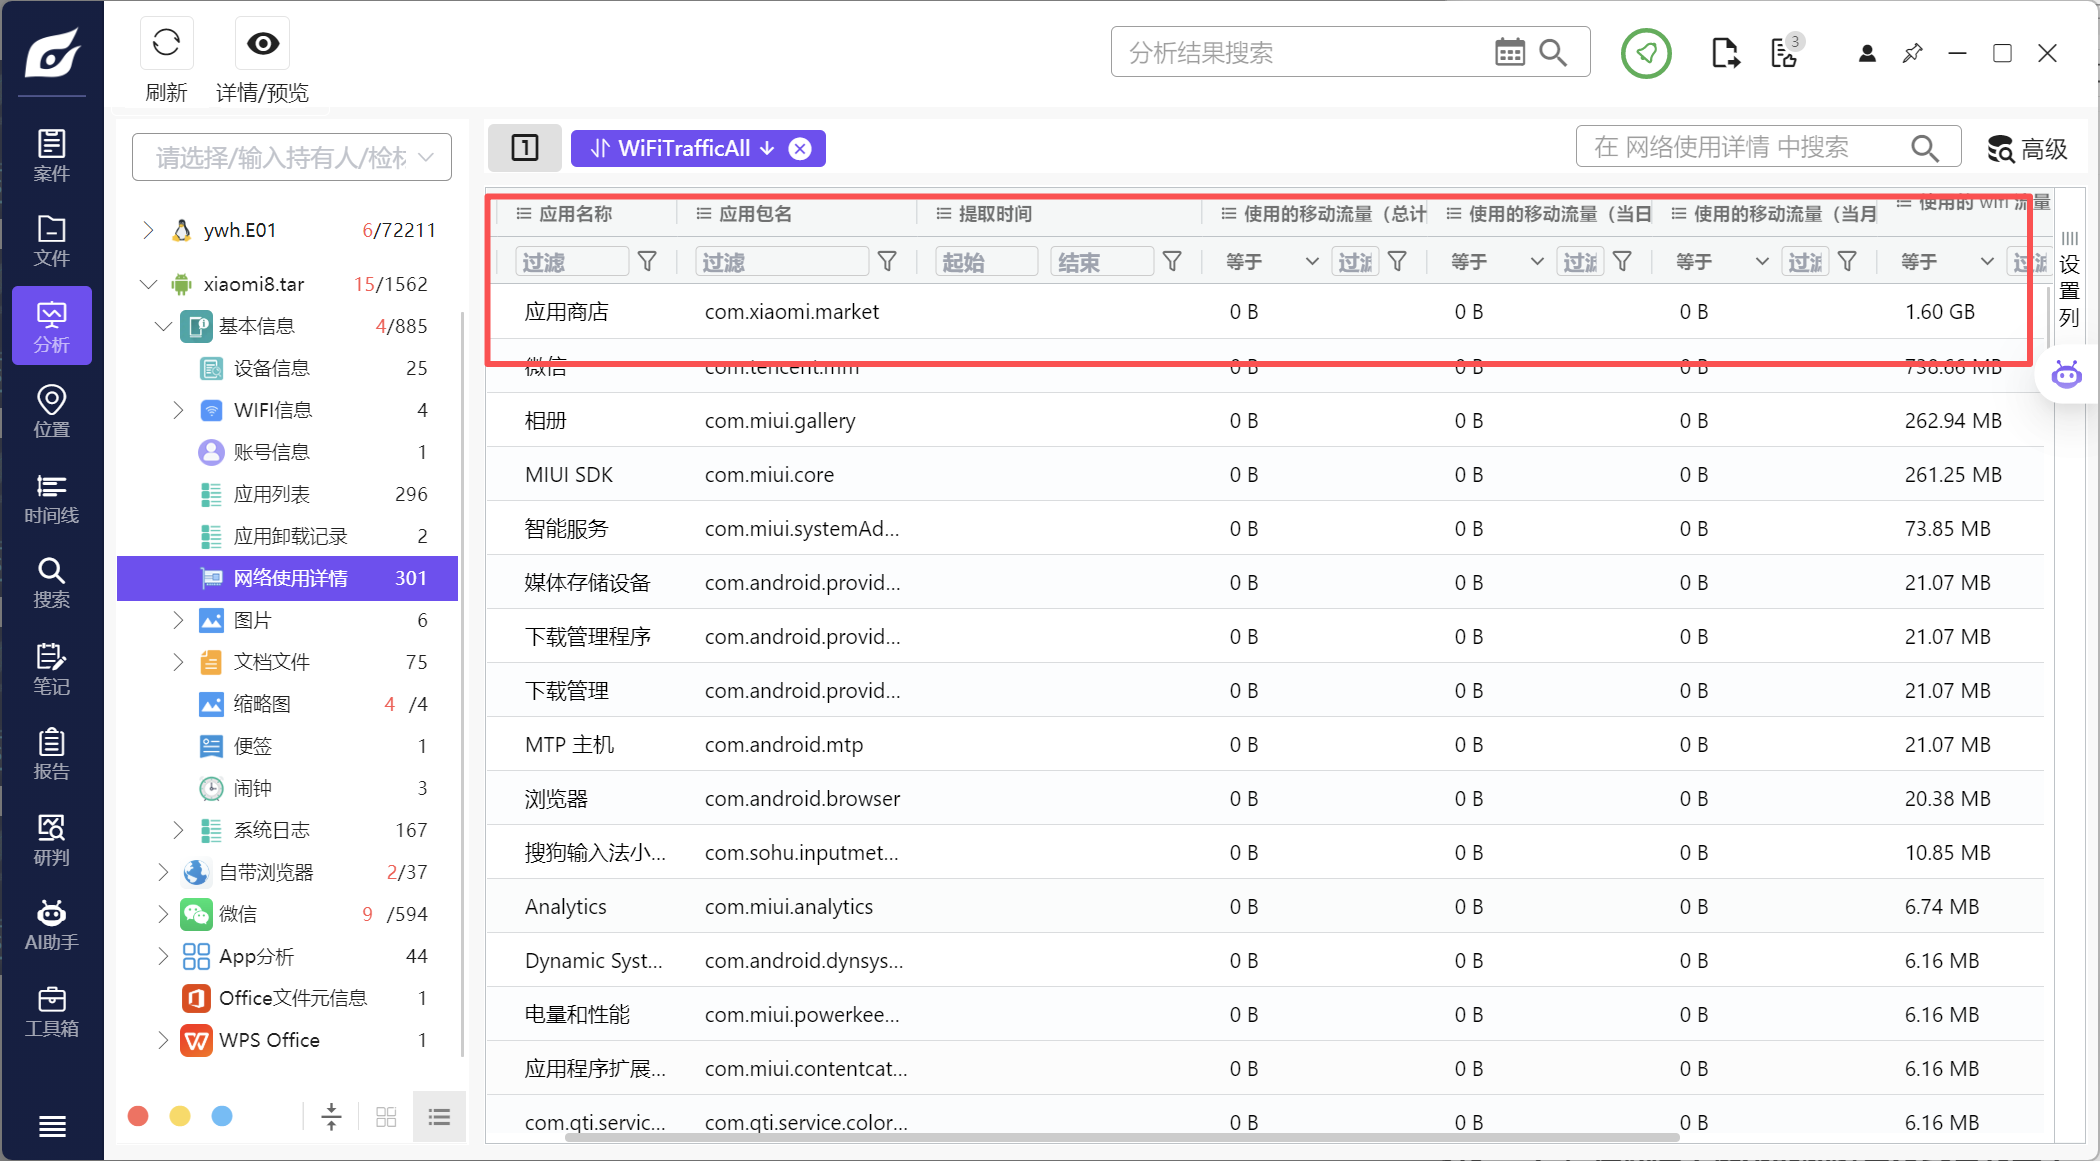
Task: Expand the ywh.E01 tree node
Action: pos(148,230)
